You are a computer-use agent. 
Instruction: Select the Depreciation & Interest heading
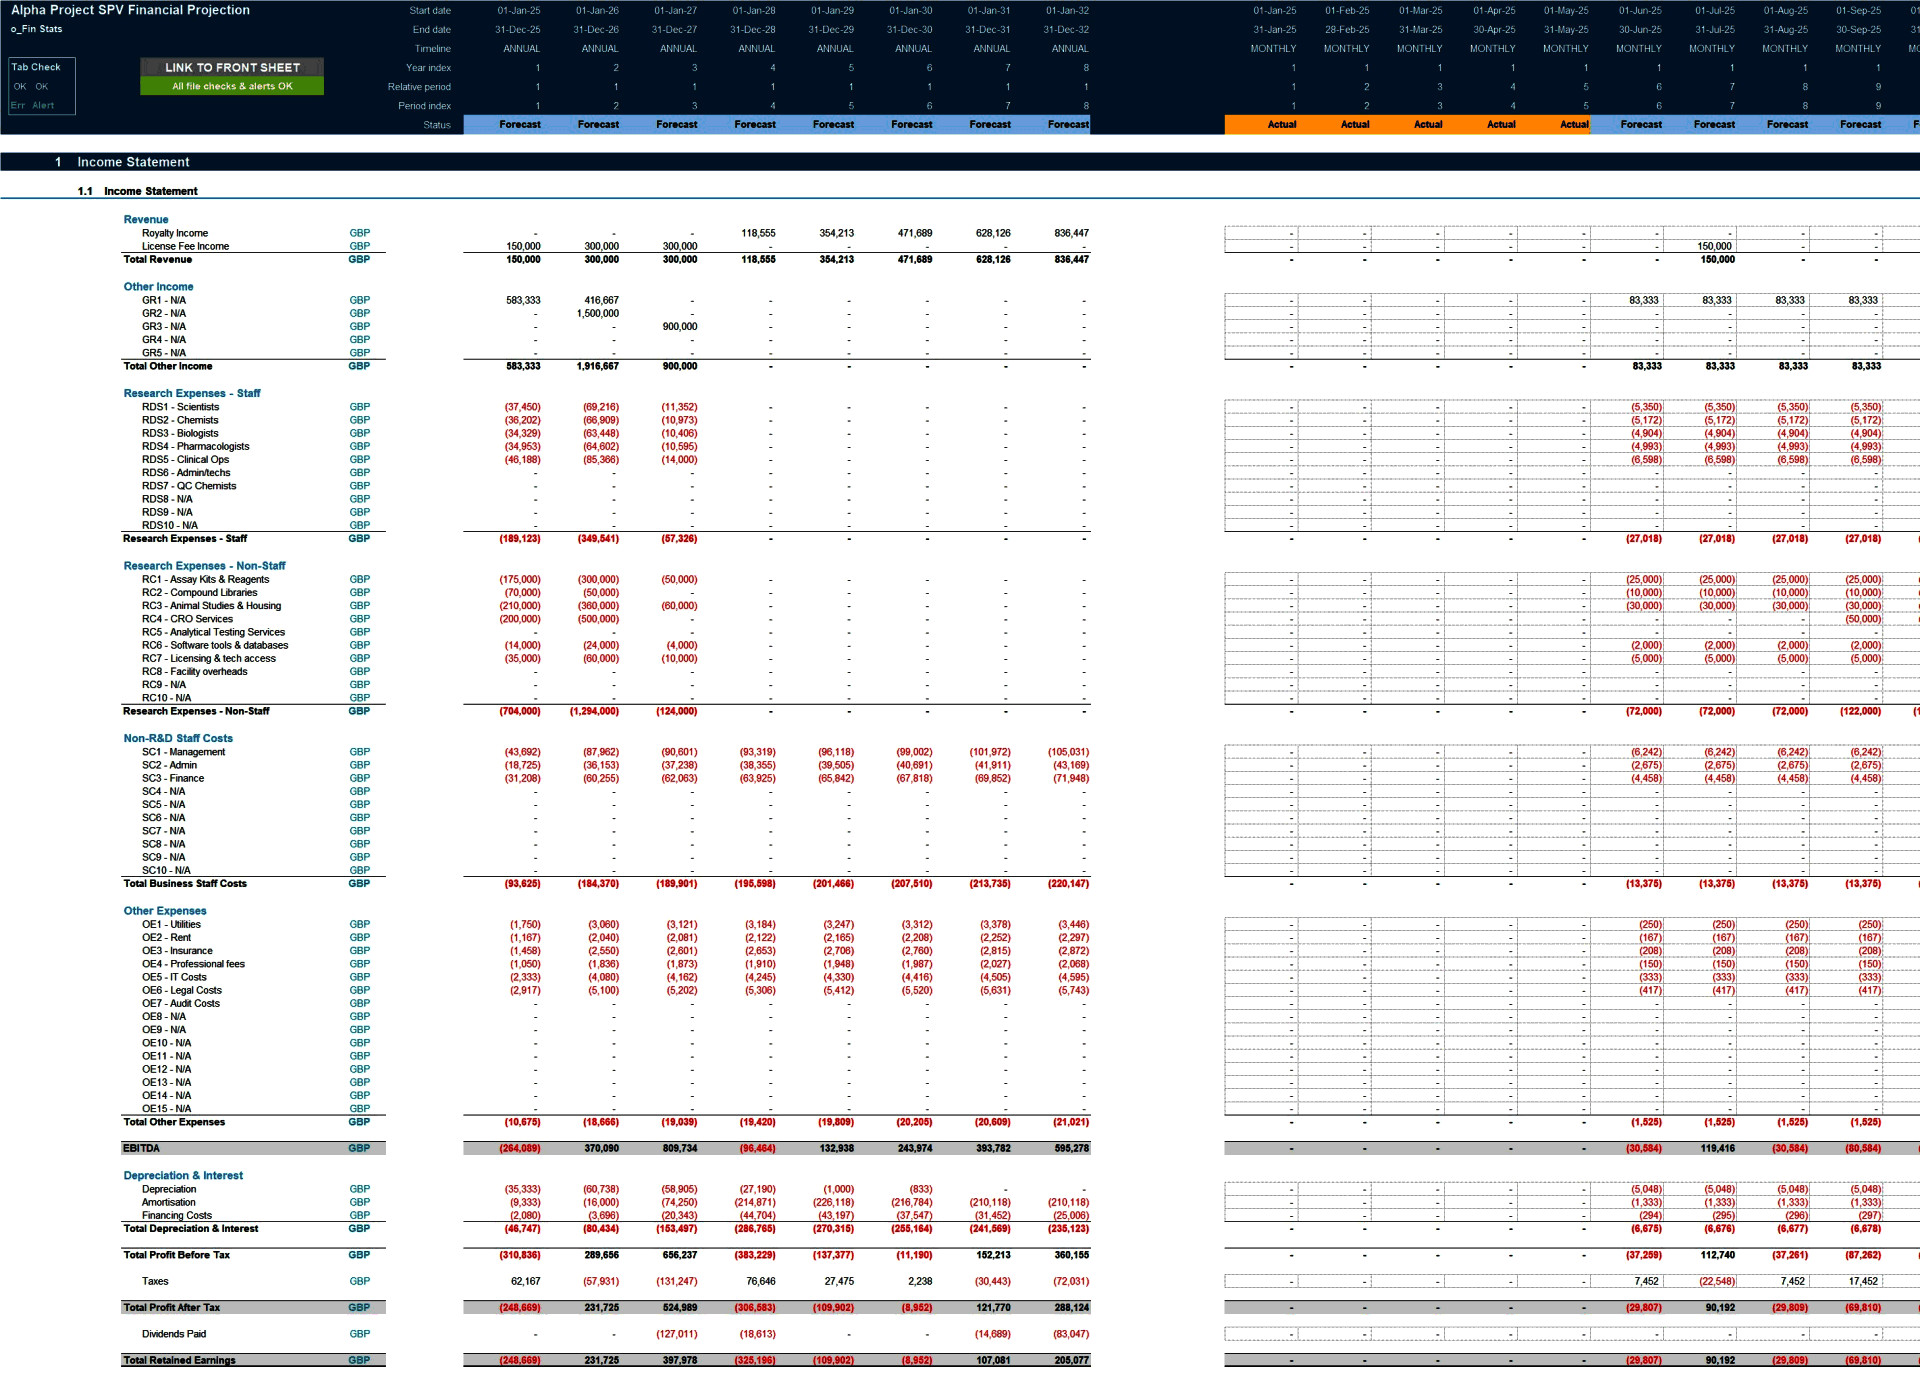pos(183,1175)
